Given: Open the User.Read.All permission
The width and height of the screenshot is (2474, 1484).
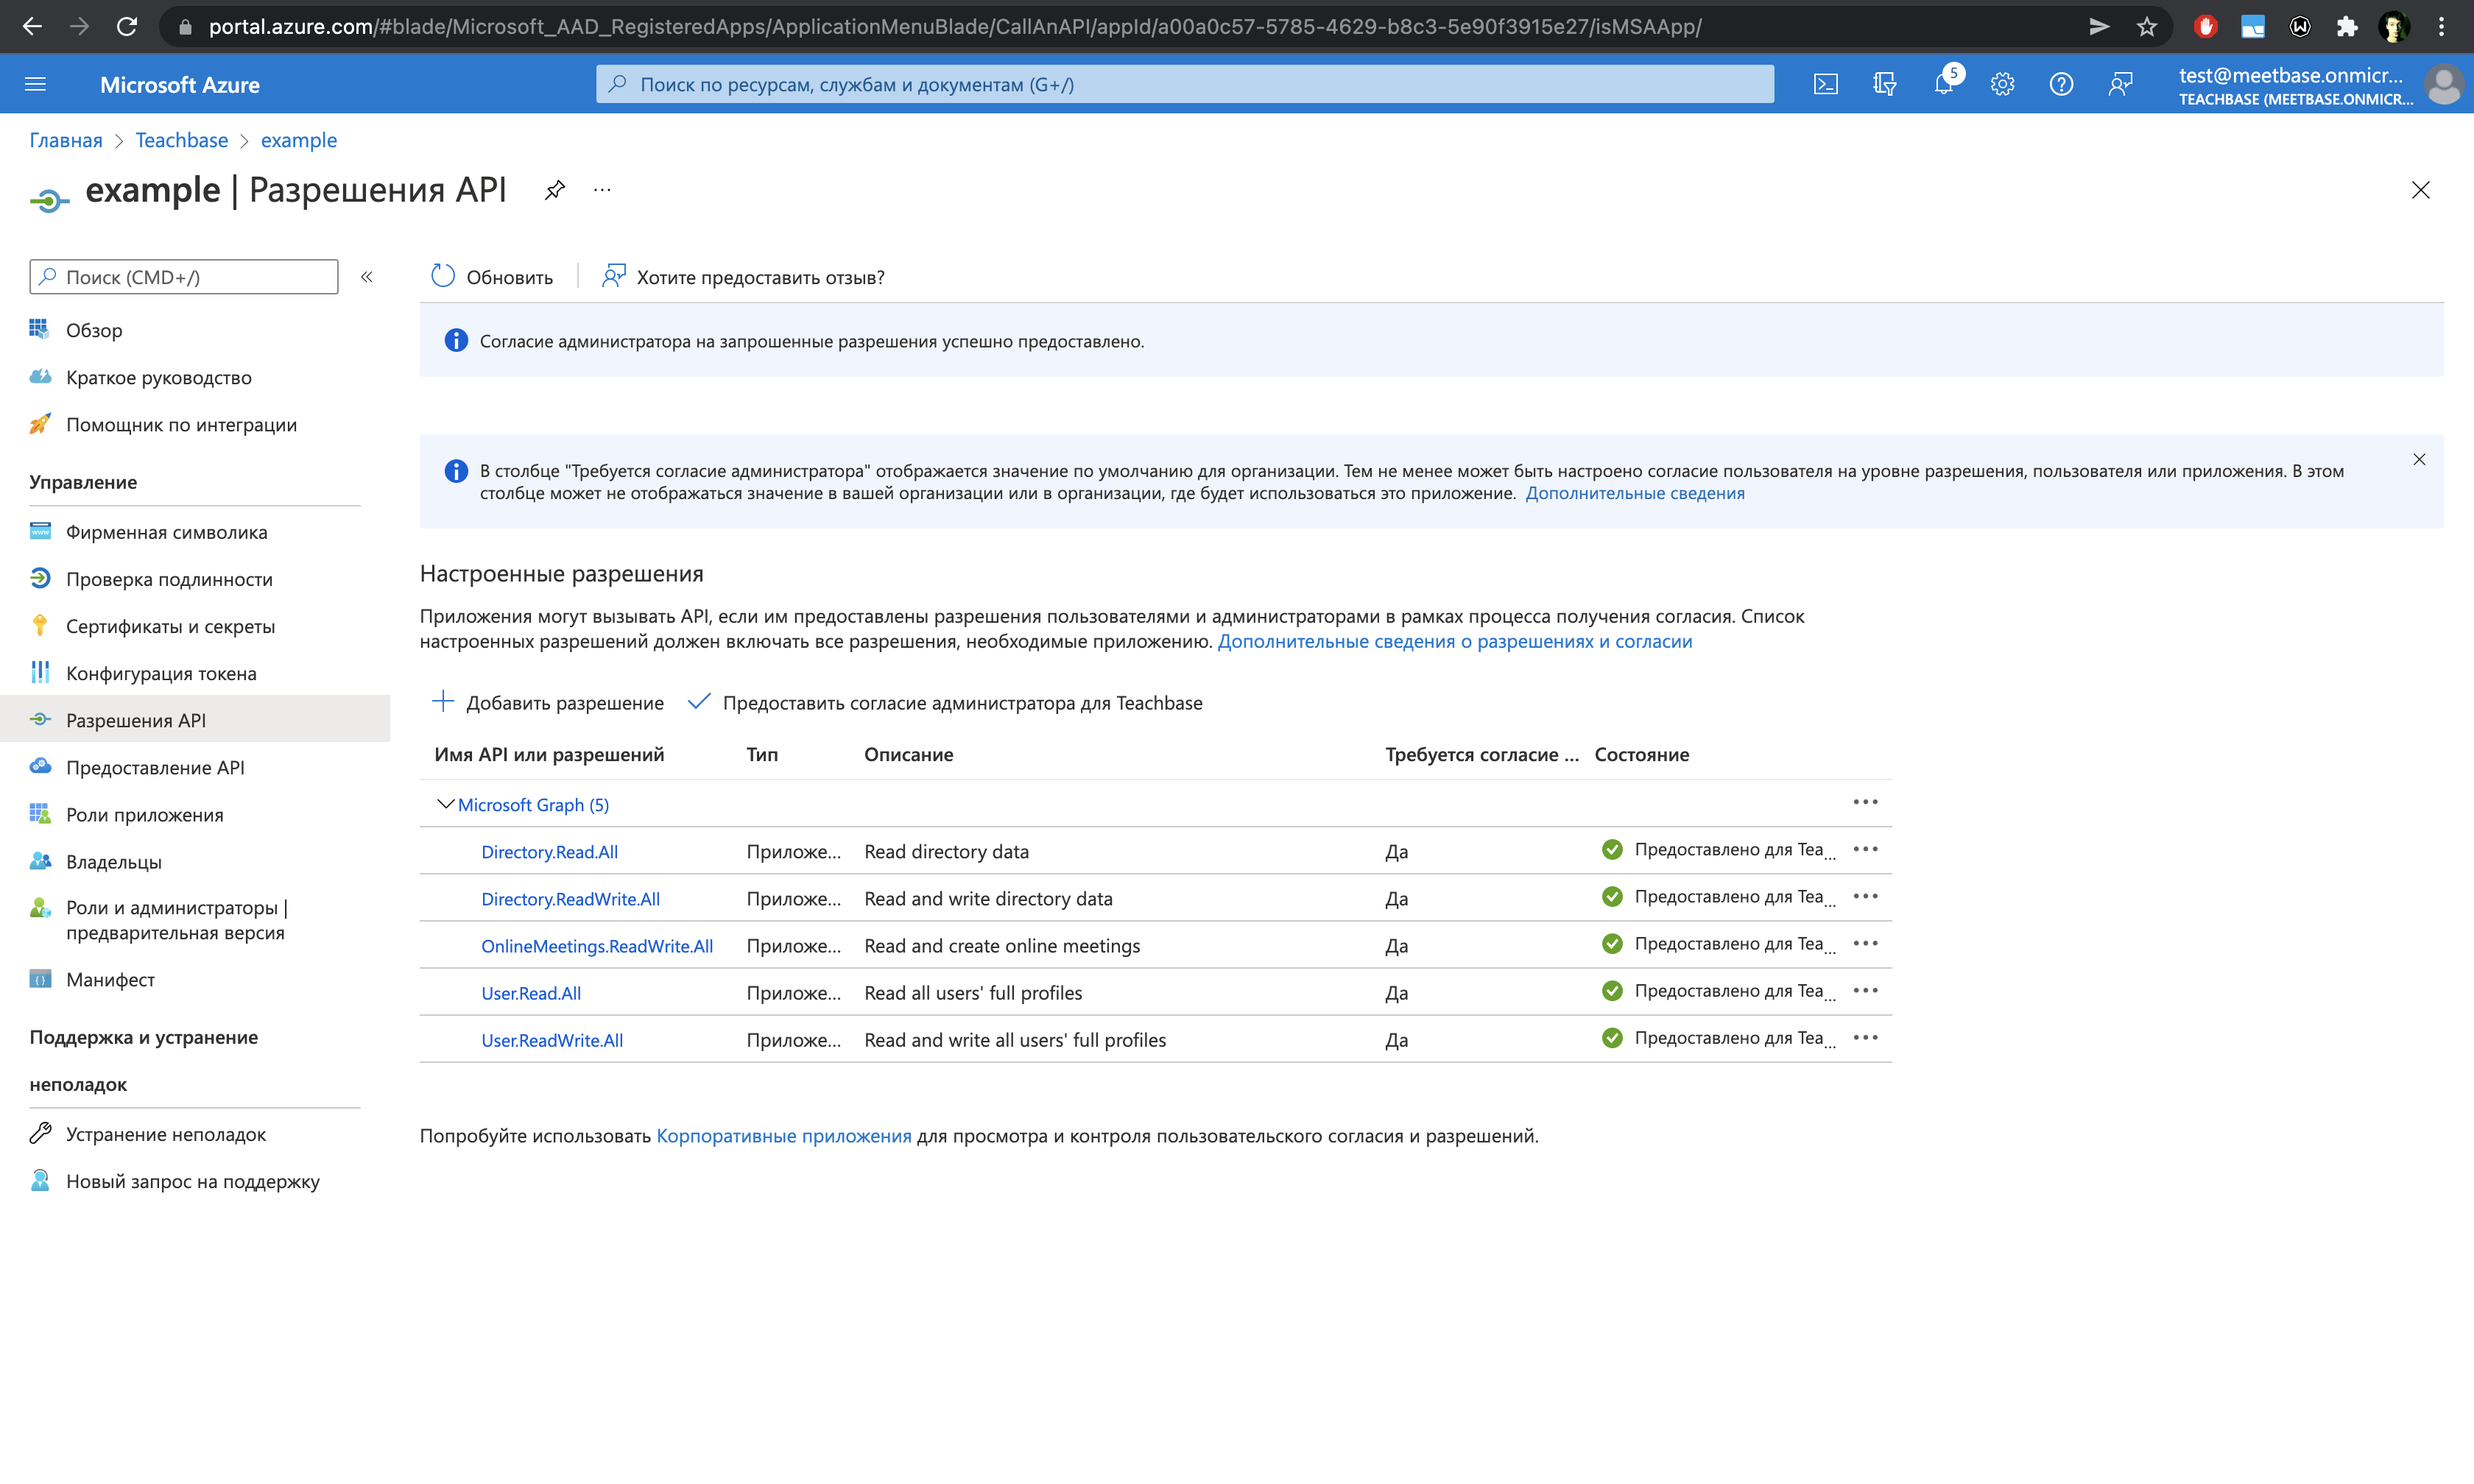Looking at the screenshot, I should 531,993.
